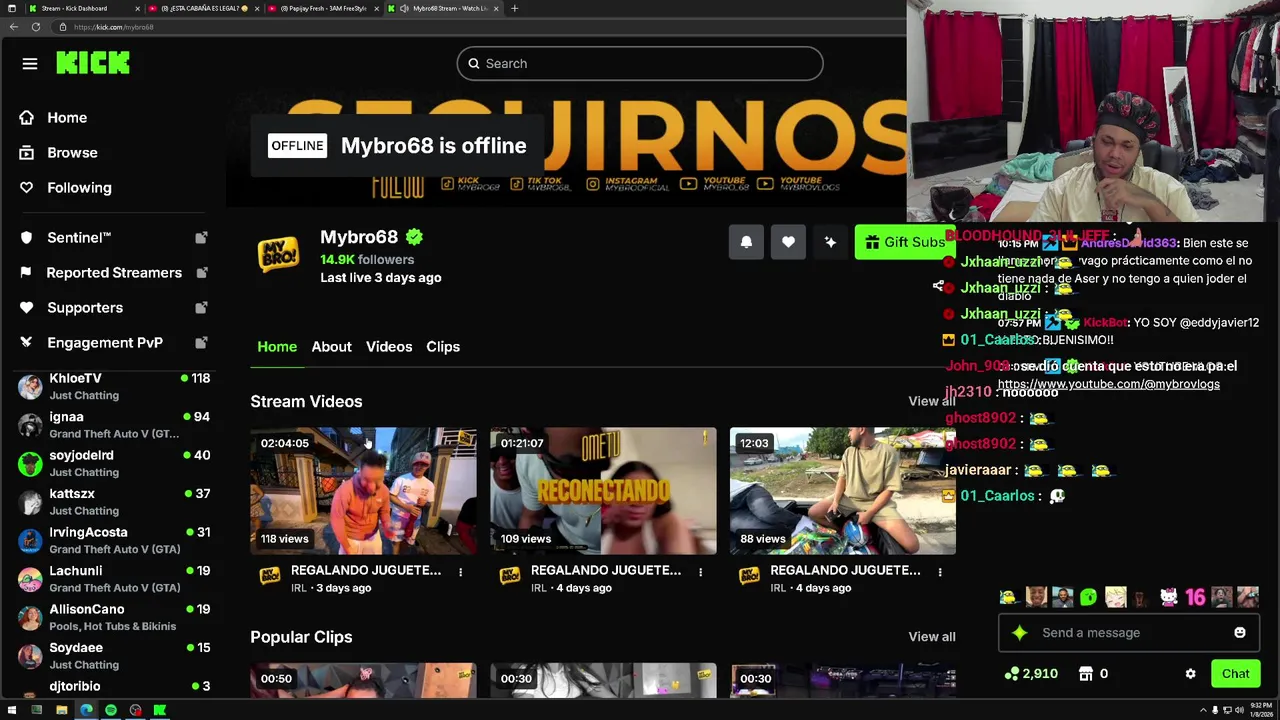
Task: Click the browser address bar URL
Action: [113, 27]
